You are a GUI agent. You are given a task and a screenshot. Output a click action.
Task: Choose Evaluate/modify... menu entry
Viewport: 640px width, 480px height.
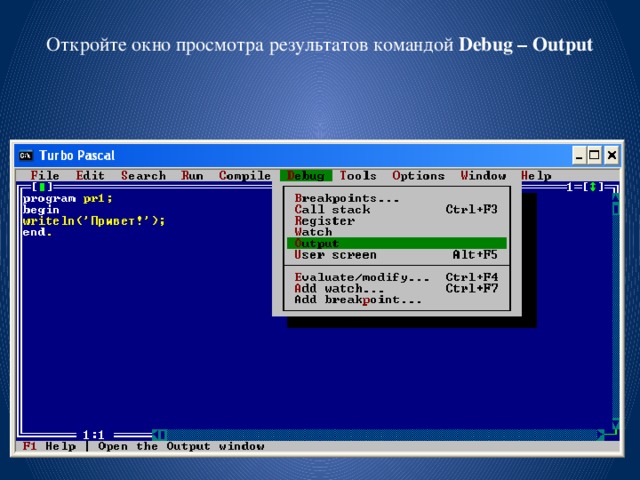396,278
